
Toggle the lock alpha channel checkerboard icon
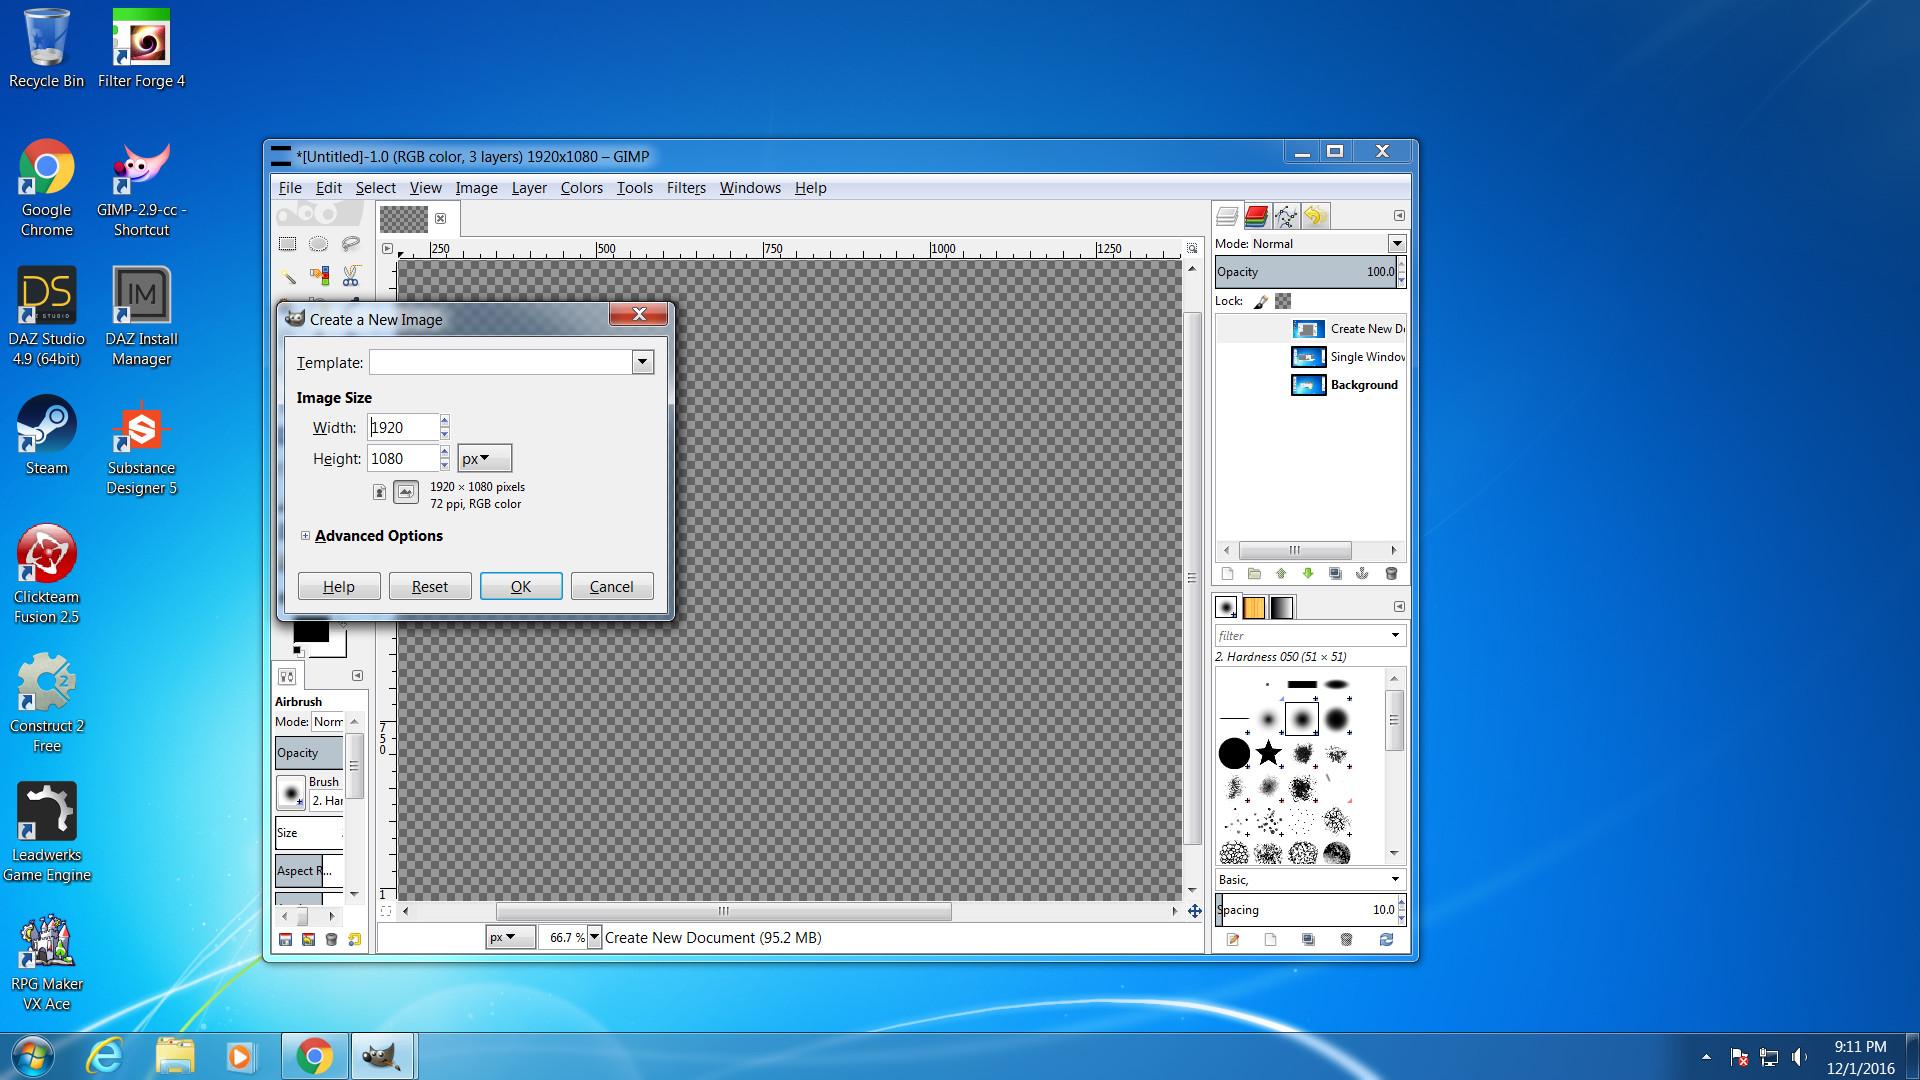click(1283, 301)
